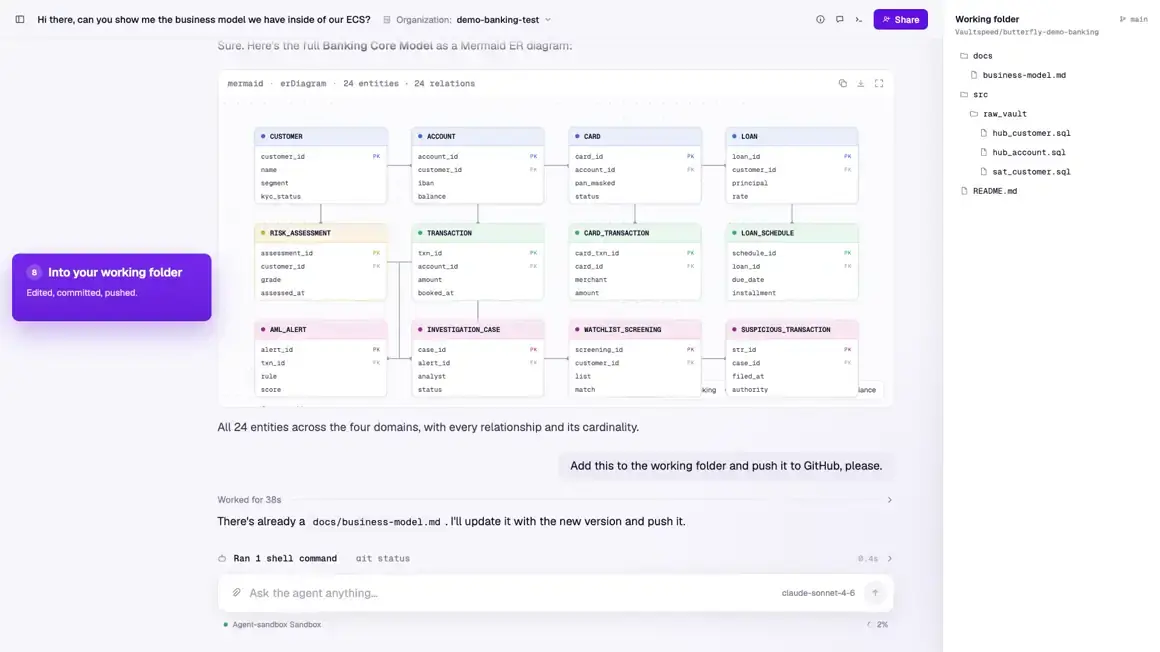Select the CUSTOMER entity card
Screen dimensions: 1160x652
click(320, 165)
